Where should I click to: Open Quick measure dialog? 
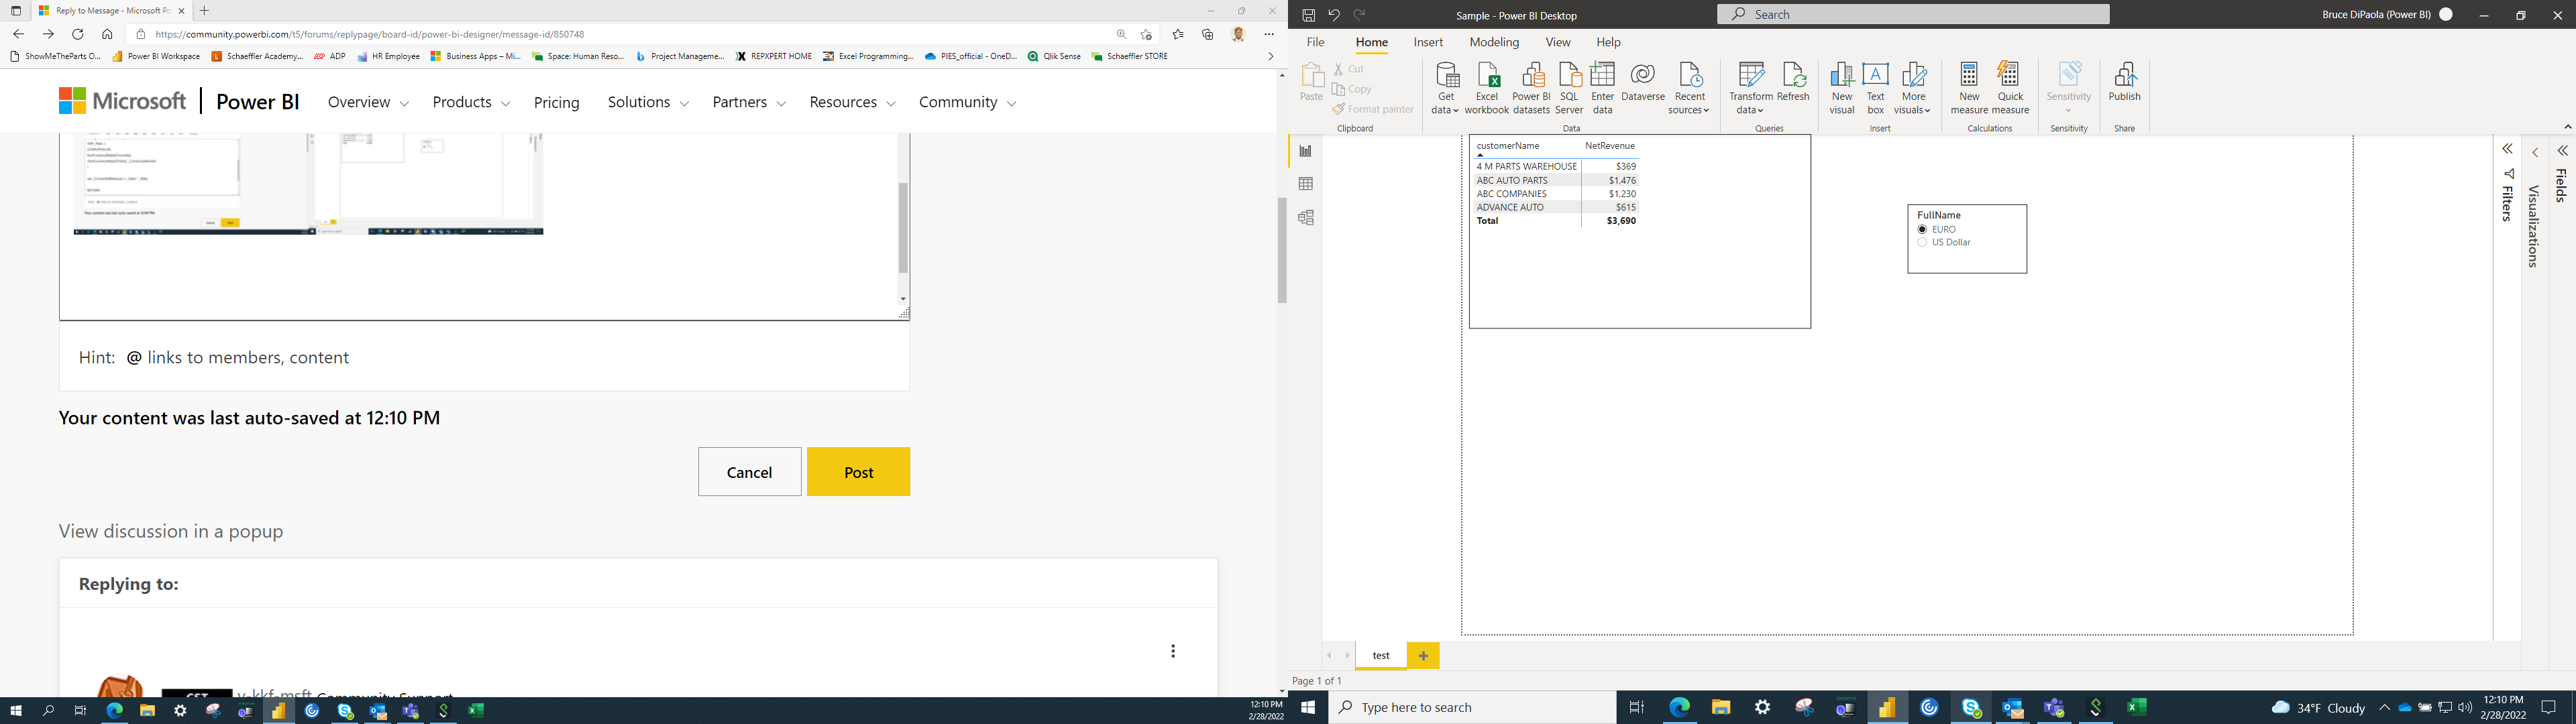[x=2010, y=88]
